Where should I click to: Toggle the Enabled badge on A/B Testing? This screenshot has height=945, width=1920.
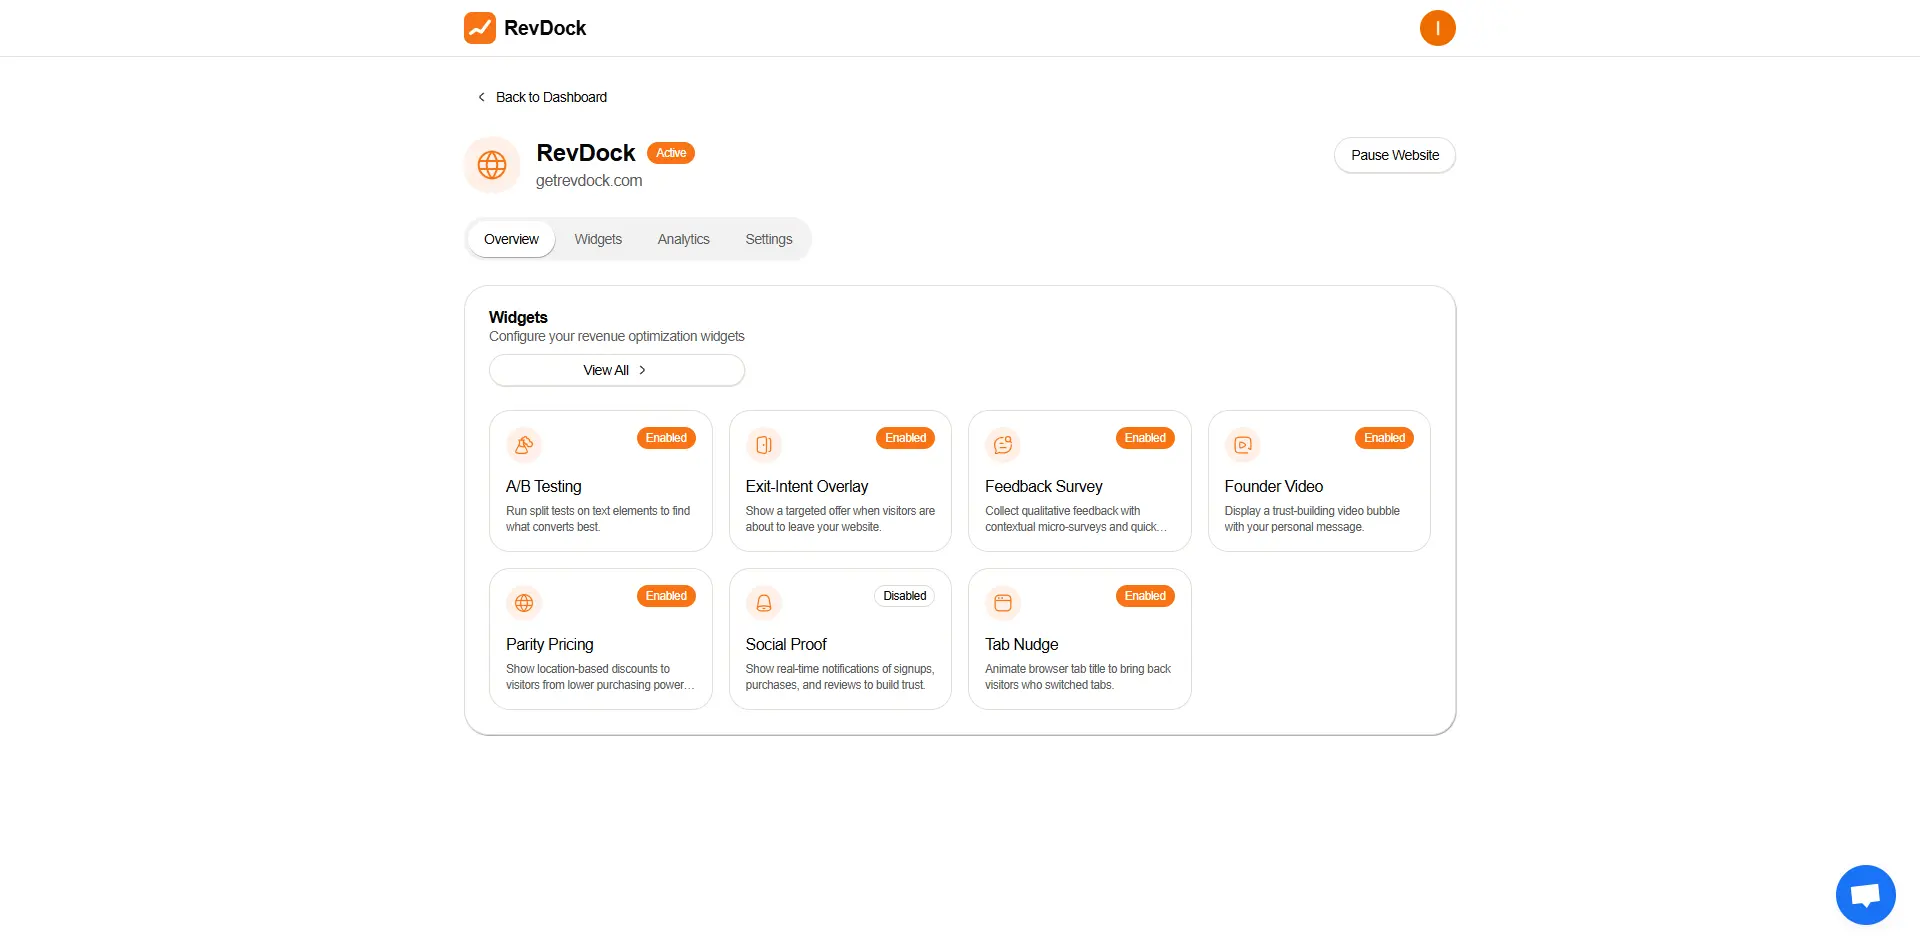coord(666,438)
